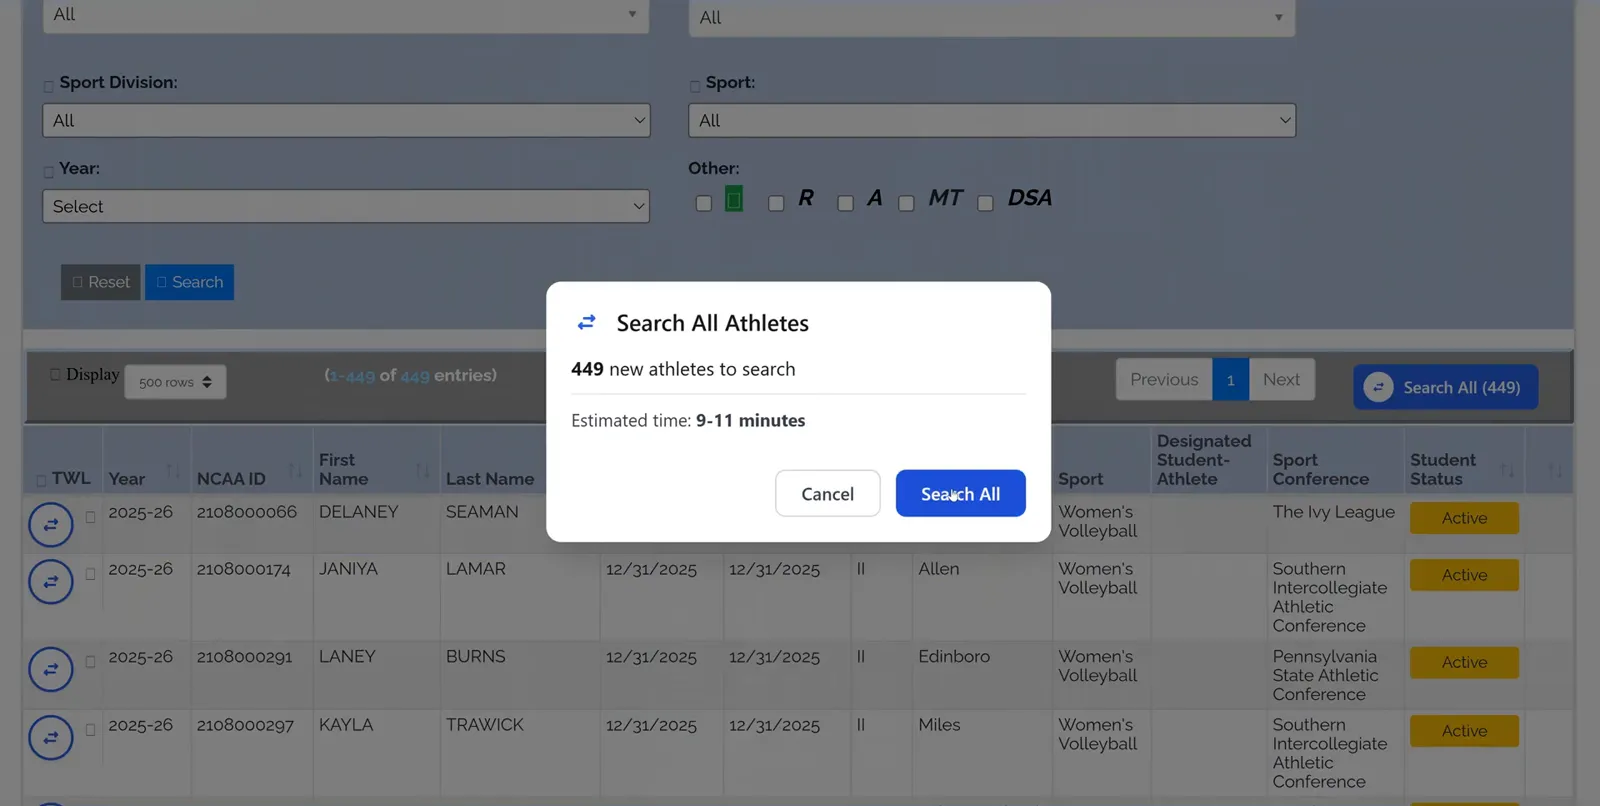Click the blue Search button
The height and width of the screenshot is (806, 1600).
tap(189, 282)
